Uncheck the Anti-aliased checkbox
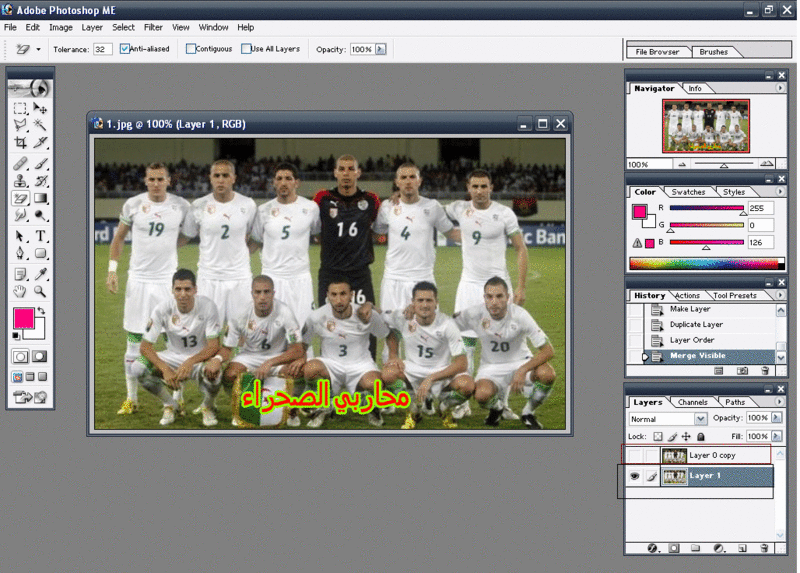 pos(124,49)
